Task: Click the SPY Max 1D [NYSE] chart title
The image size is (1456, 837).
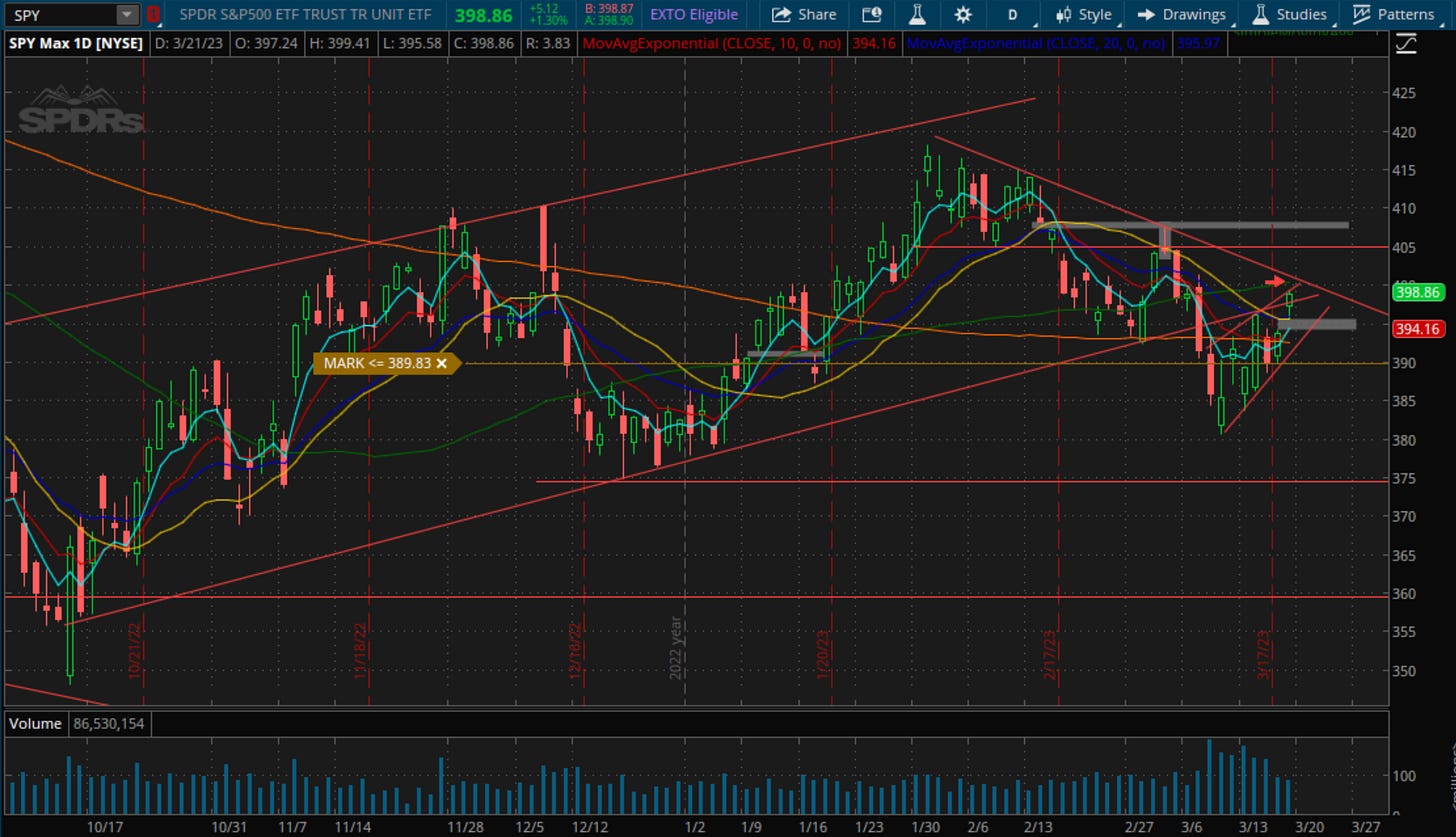Action: [77, 44]
